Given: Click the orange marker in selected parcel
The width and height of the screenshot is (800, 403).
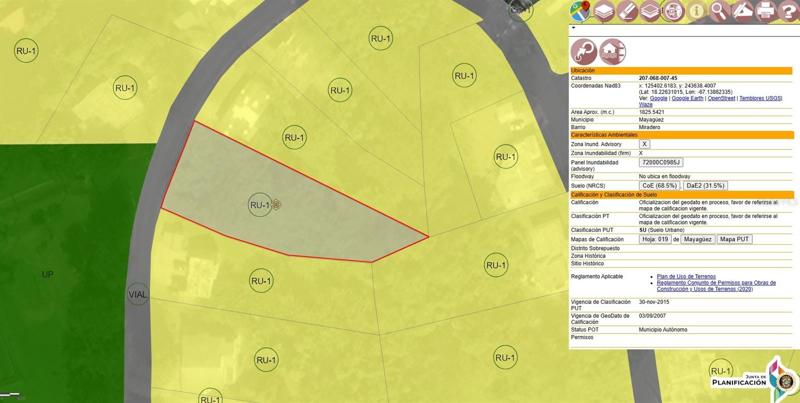Looking at the screenshot, I should coord(276,205).
